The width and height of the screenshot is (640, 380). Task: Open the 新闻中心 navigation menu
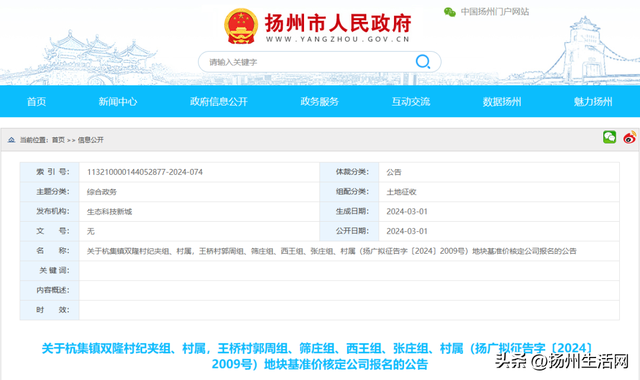[x=118, y=102]
